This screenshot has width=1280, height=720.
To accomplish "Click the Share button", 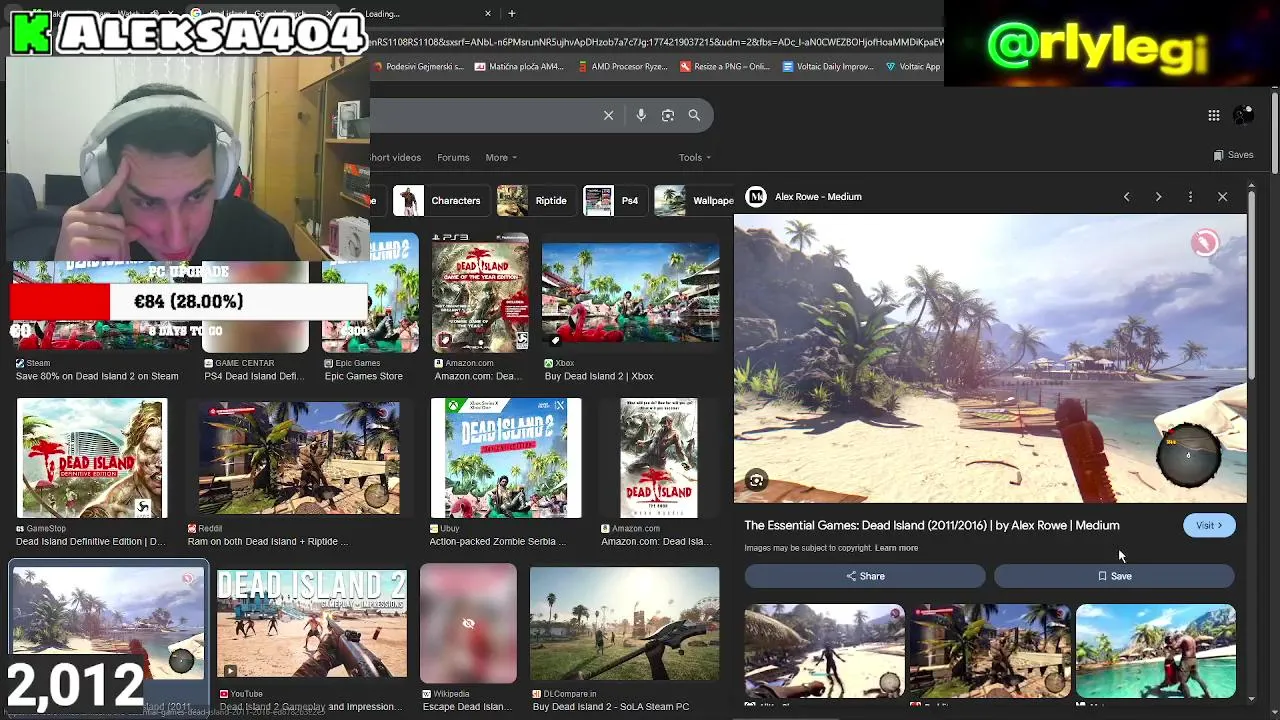I will tap(865, 576).
